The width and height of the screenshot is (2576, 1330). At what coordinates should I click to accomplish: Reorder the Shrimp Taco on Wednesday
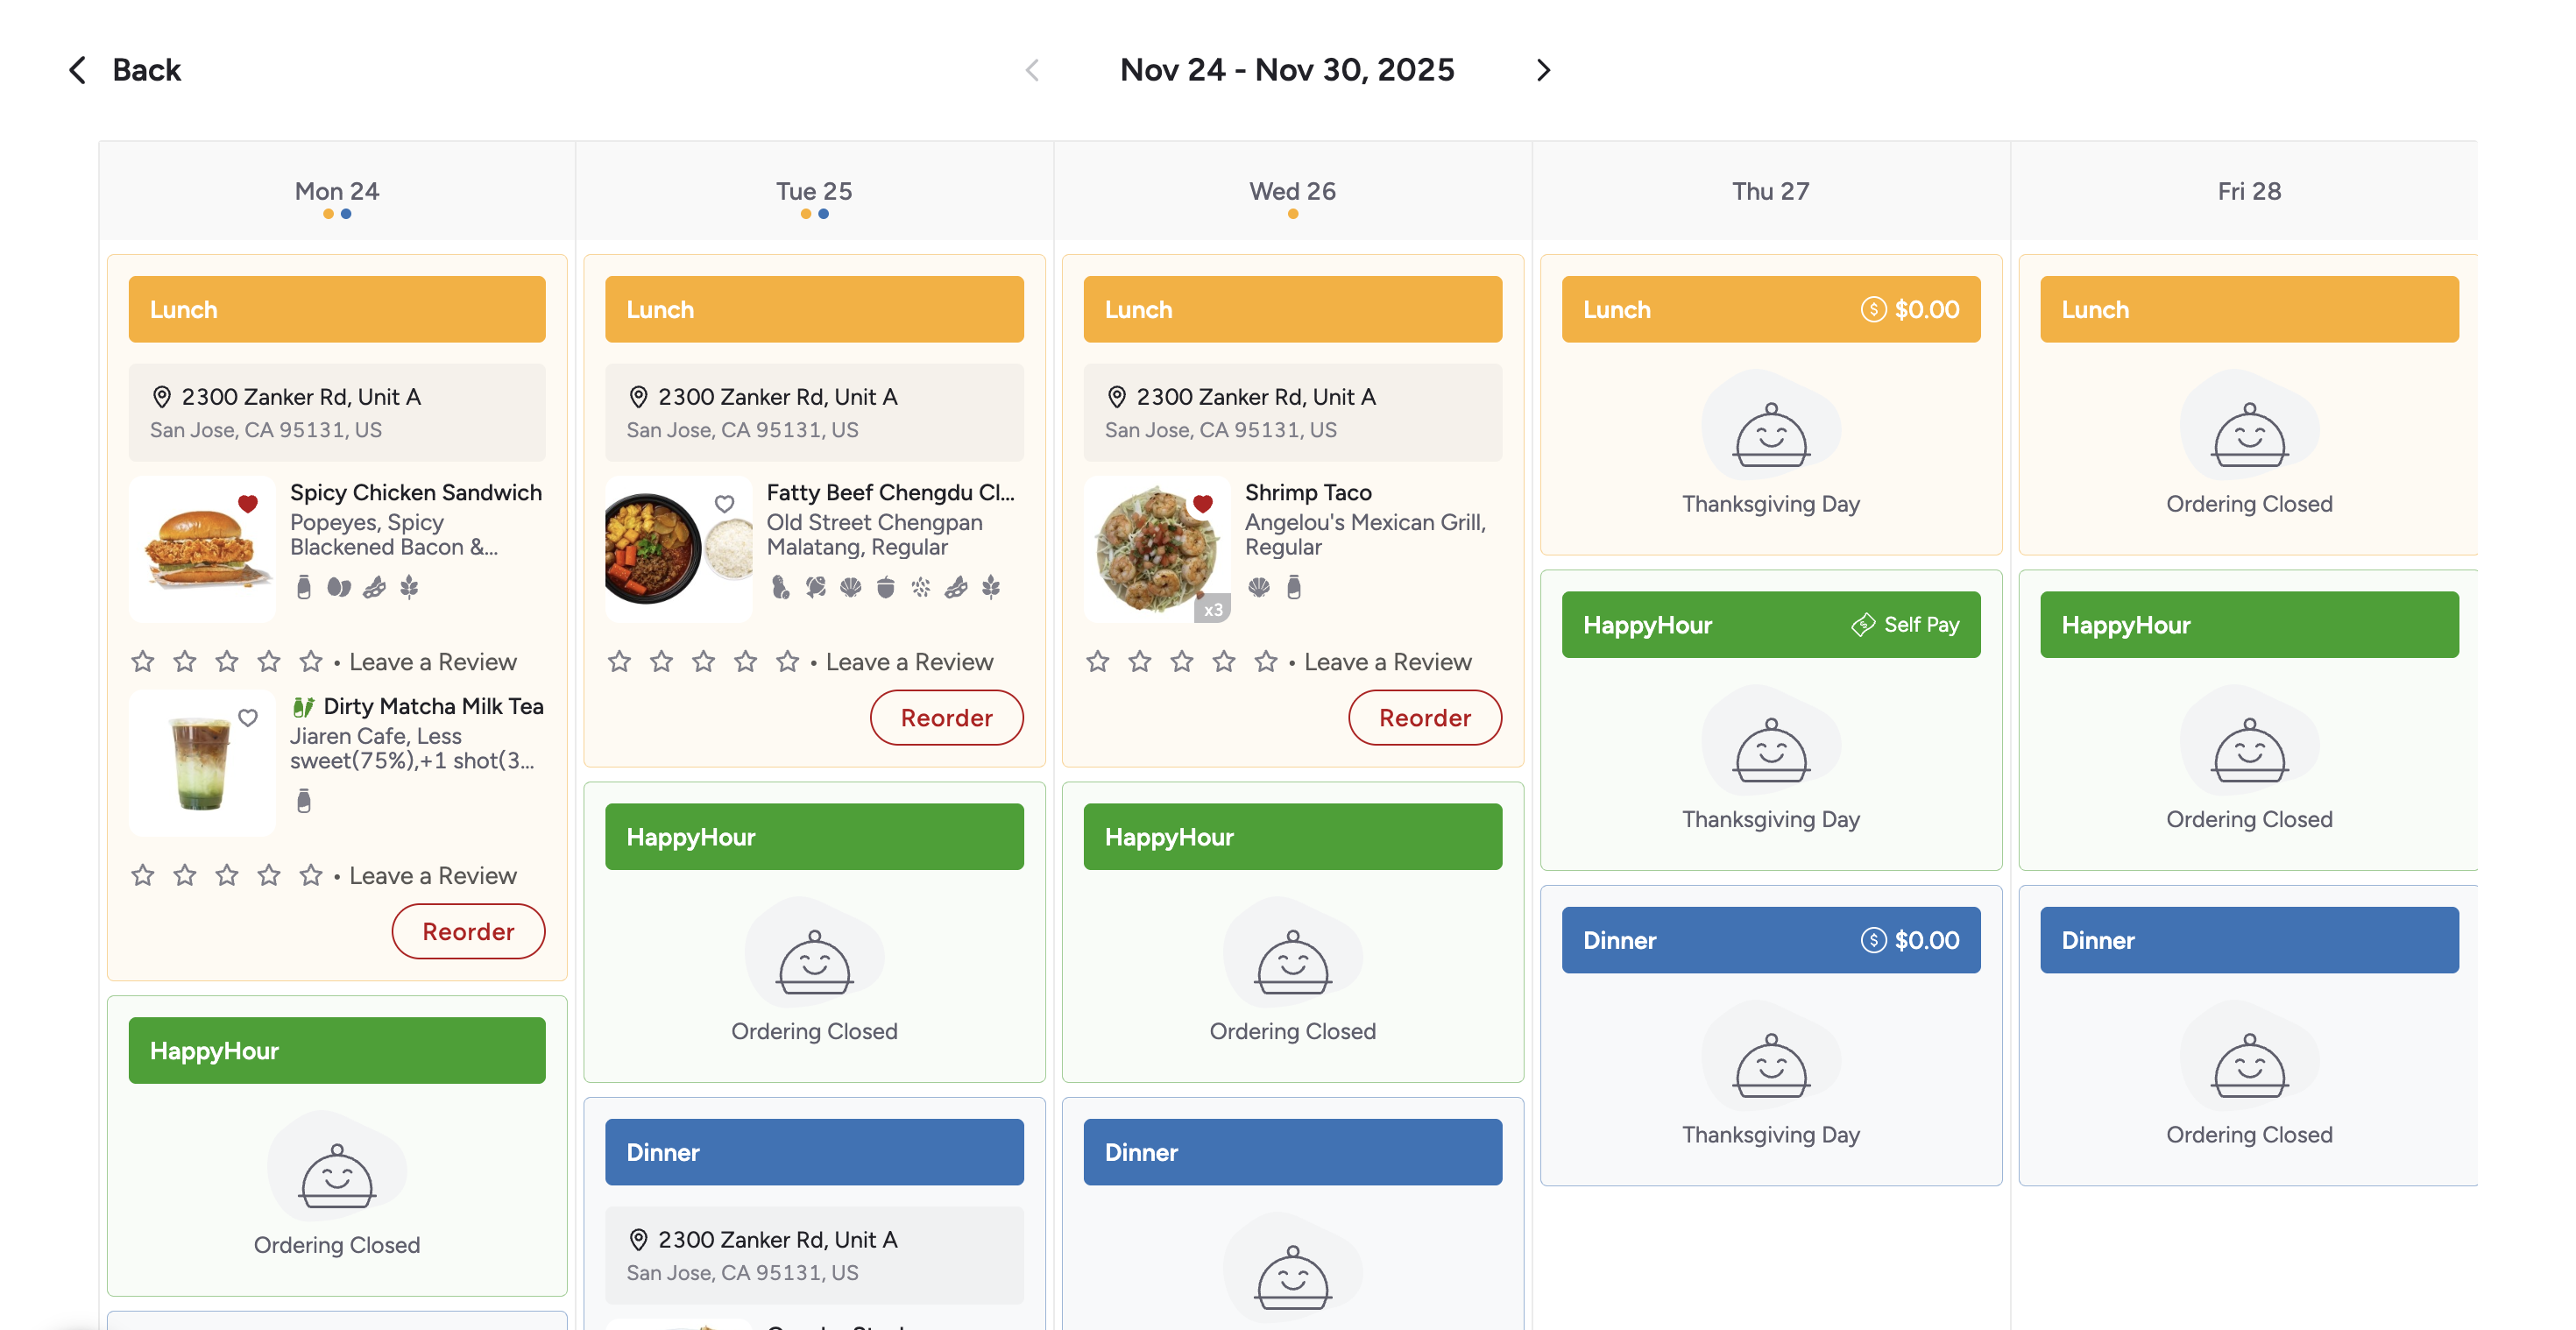click(x=1424, y=717)
